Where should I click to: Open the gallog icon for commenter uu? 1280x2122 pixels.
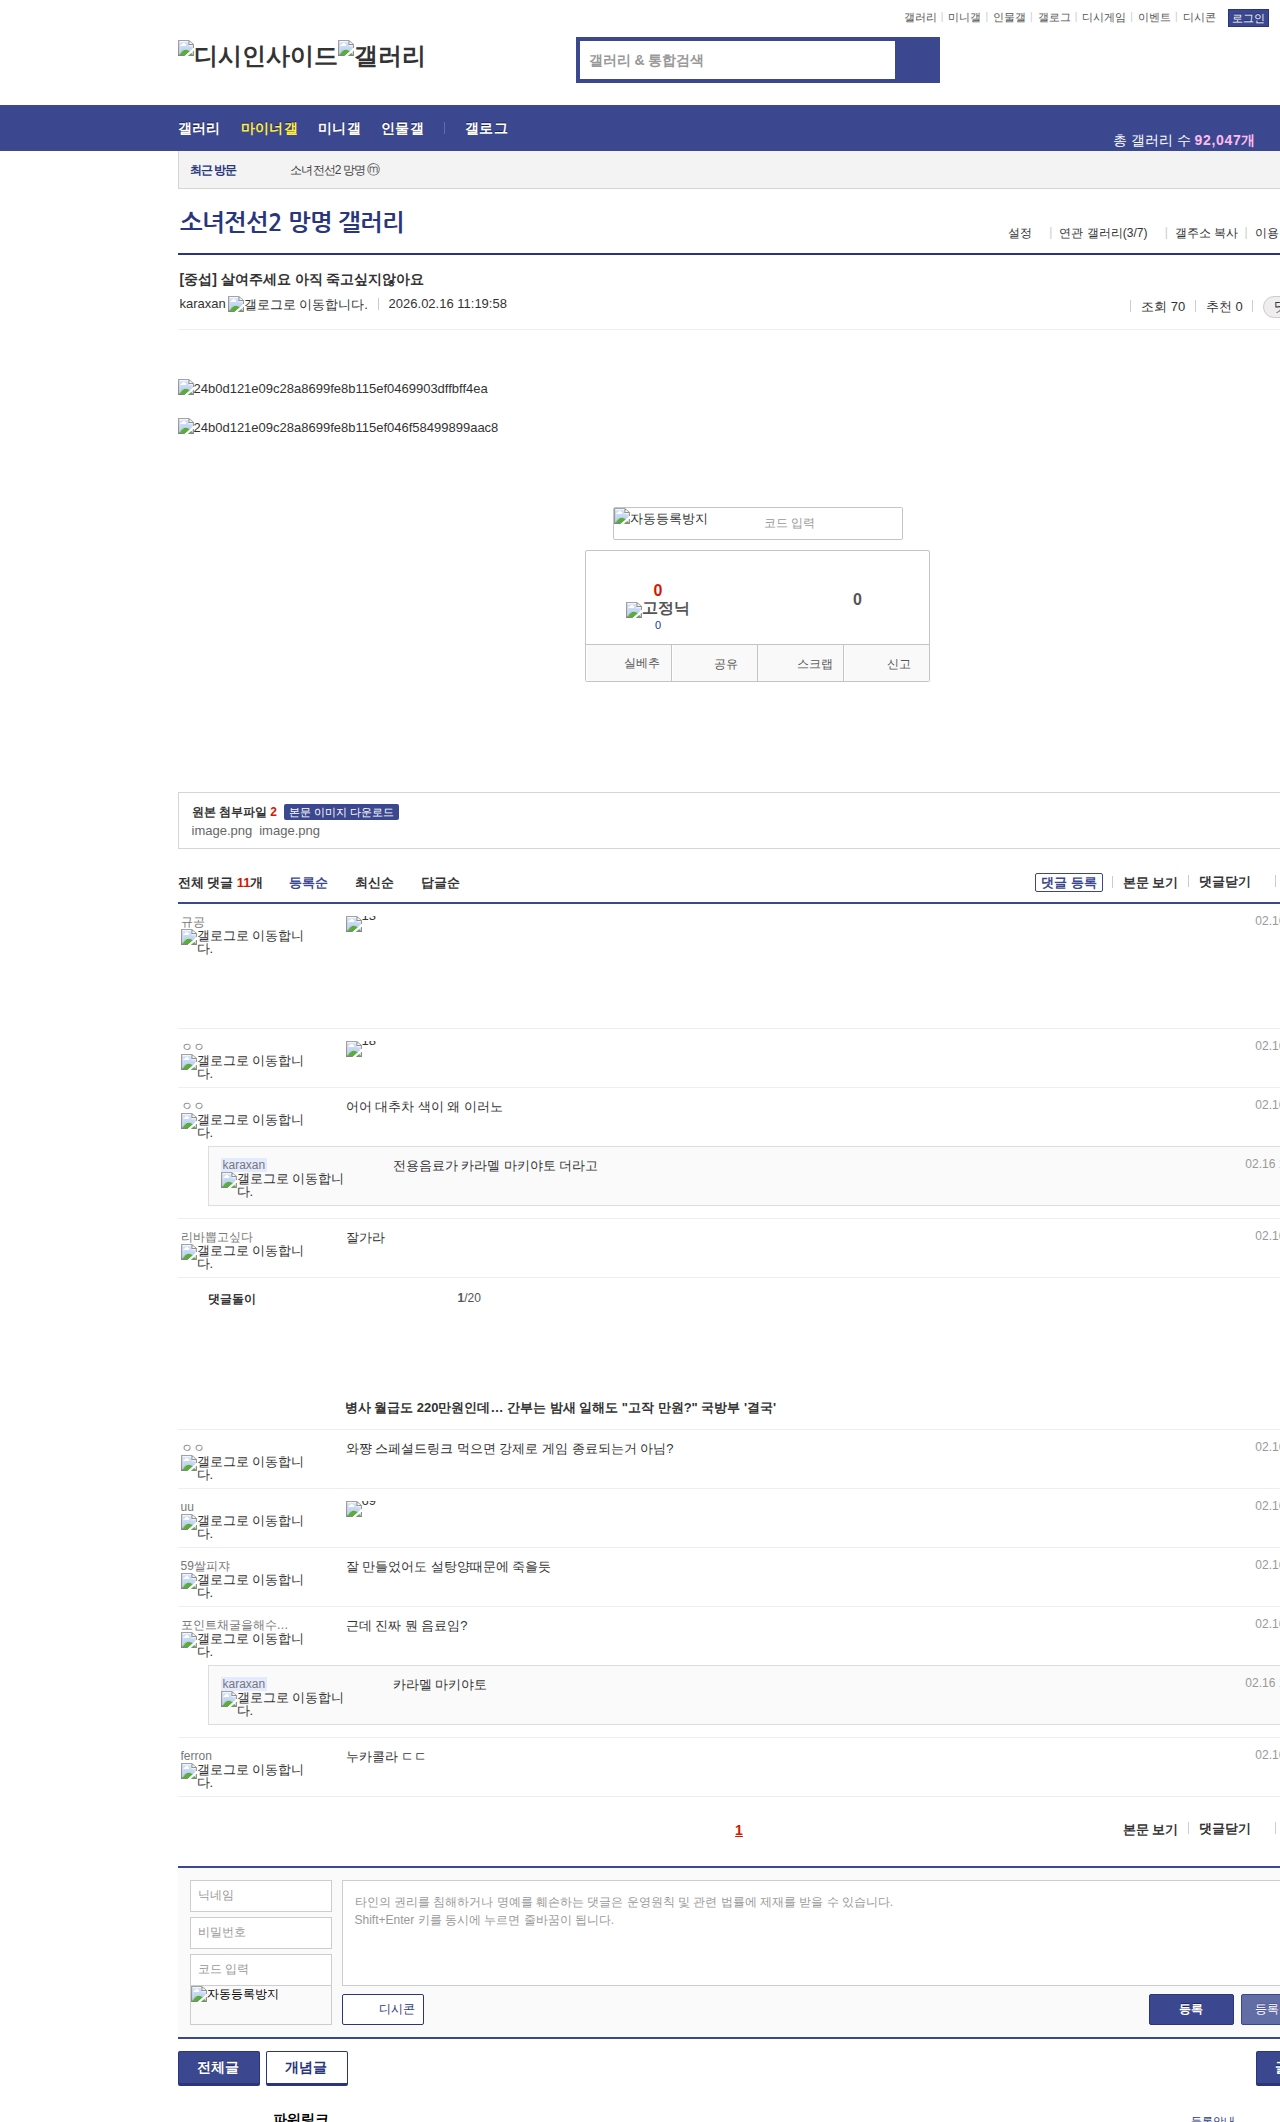242,1527
